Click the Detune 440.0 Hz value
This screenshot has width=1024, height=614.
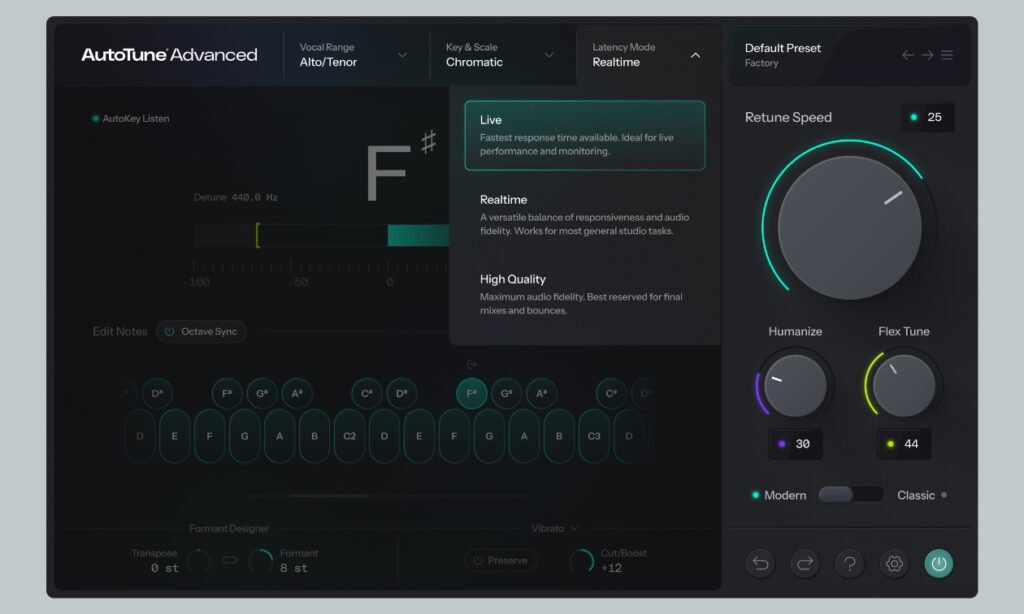point(254,197)
